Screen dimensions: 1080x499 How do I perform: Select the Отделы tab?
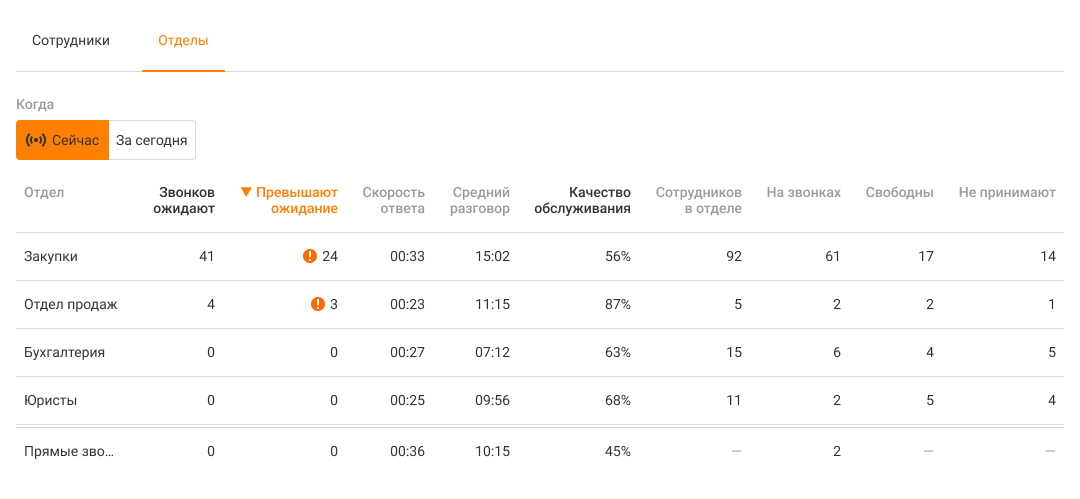click(183, 41)
